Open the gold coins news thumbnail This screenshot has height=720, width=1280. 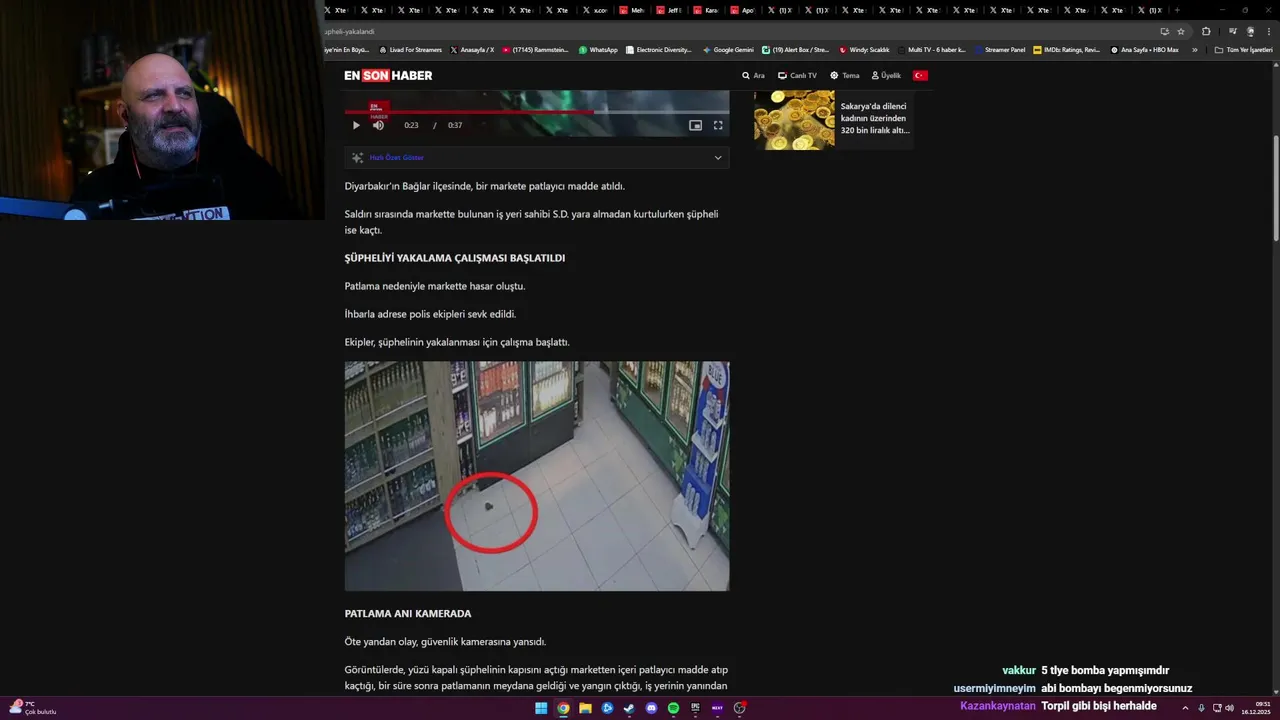pos(794,119)
